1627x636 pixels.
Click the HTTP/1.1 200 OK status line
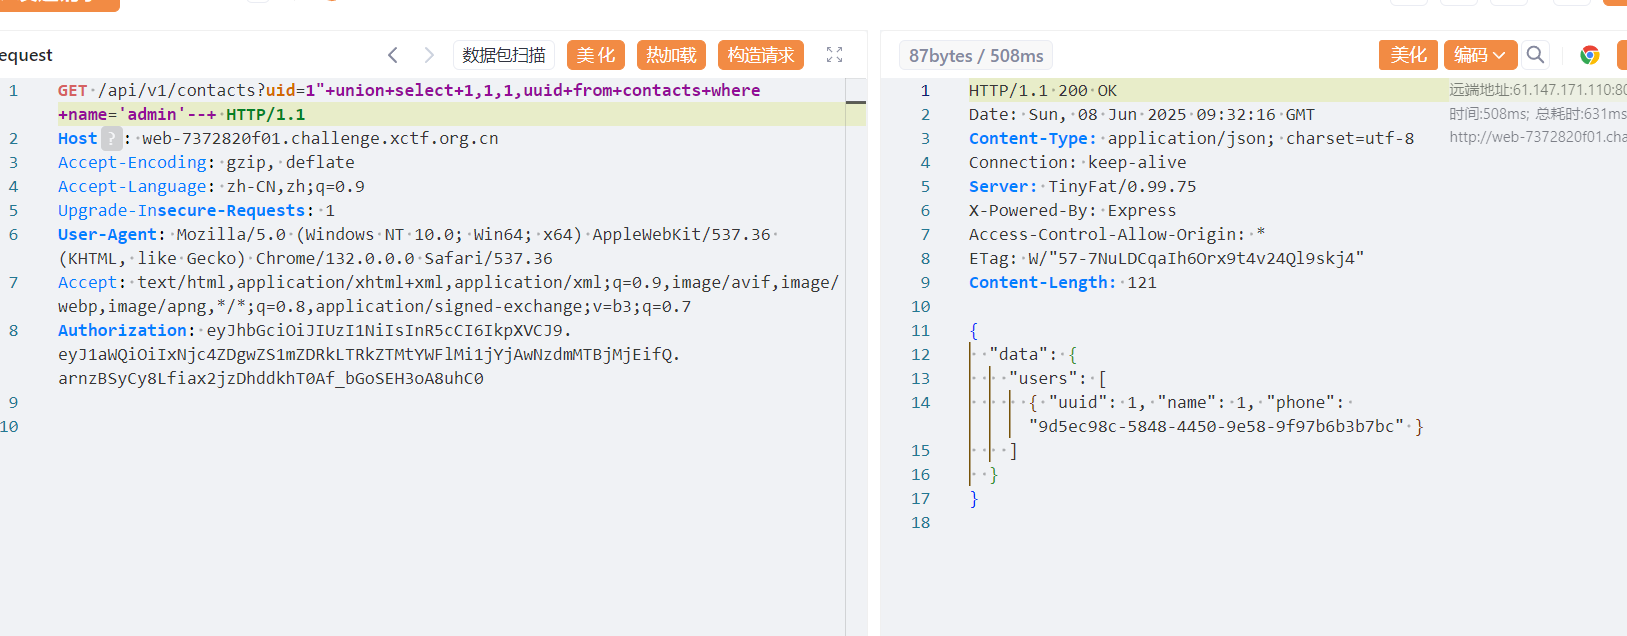point(1043,90)
